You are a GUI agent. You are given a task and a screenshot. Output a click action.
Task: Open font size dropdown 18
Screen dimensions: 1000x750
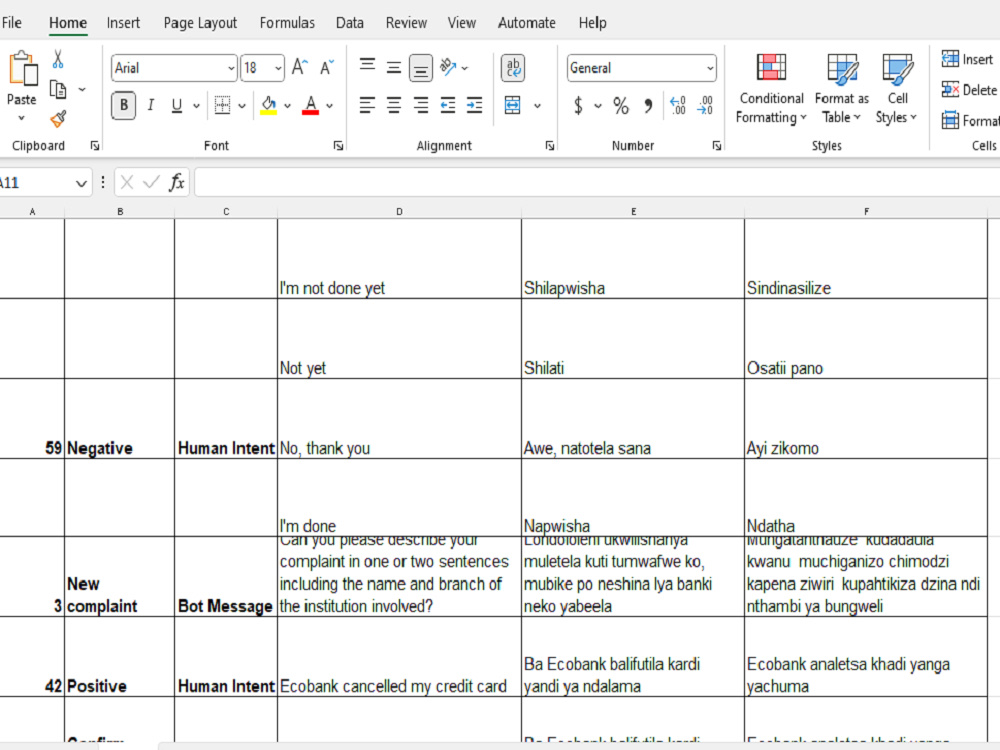click(x=278, y=68)
